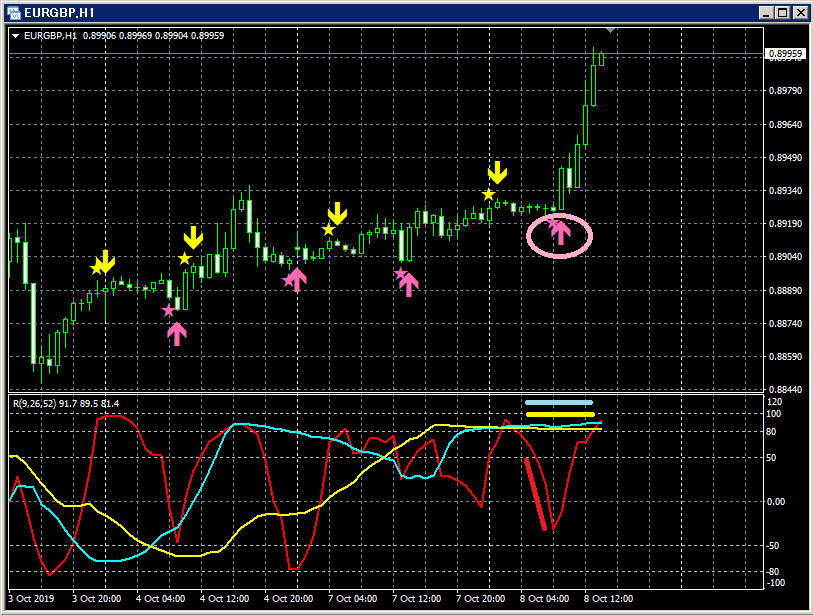Viewport: 813px width, 615px height.
Task: Click the pink buy arrow near 4 Oct 04:00
Action: [x=177, y=334]
